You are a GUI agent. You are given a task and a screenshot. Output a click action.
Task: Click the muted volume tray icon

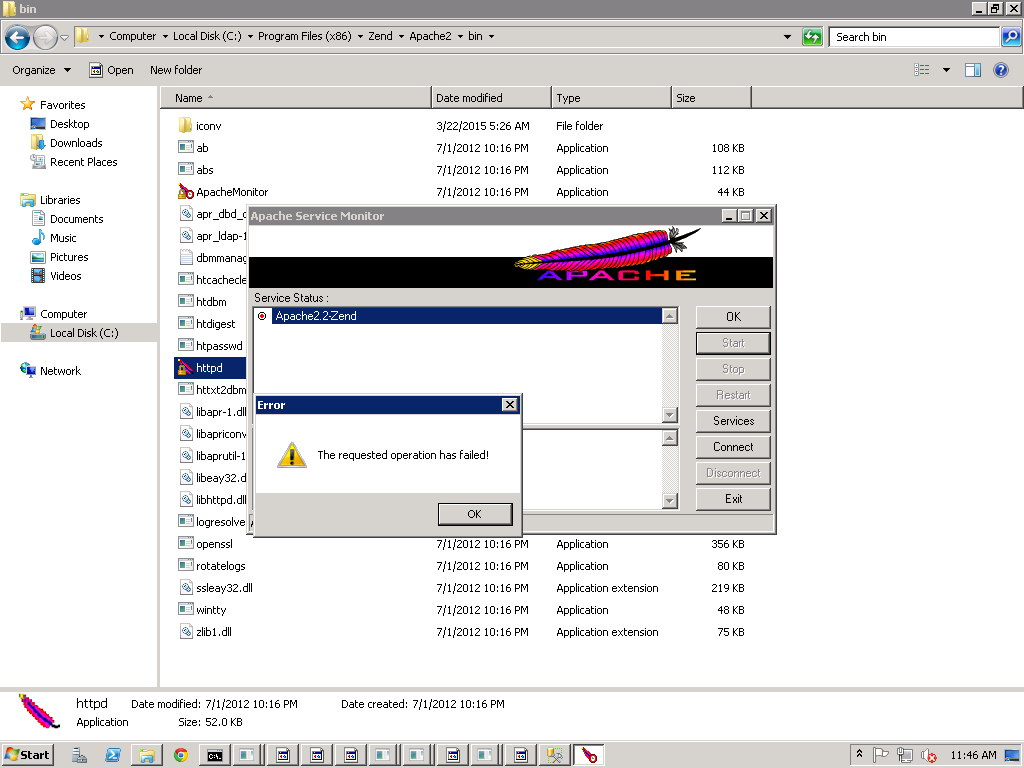(928, 755)
